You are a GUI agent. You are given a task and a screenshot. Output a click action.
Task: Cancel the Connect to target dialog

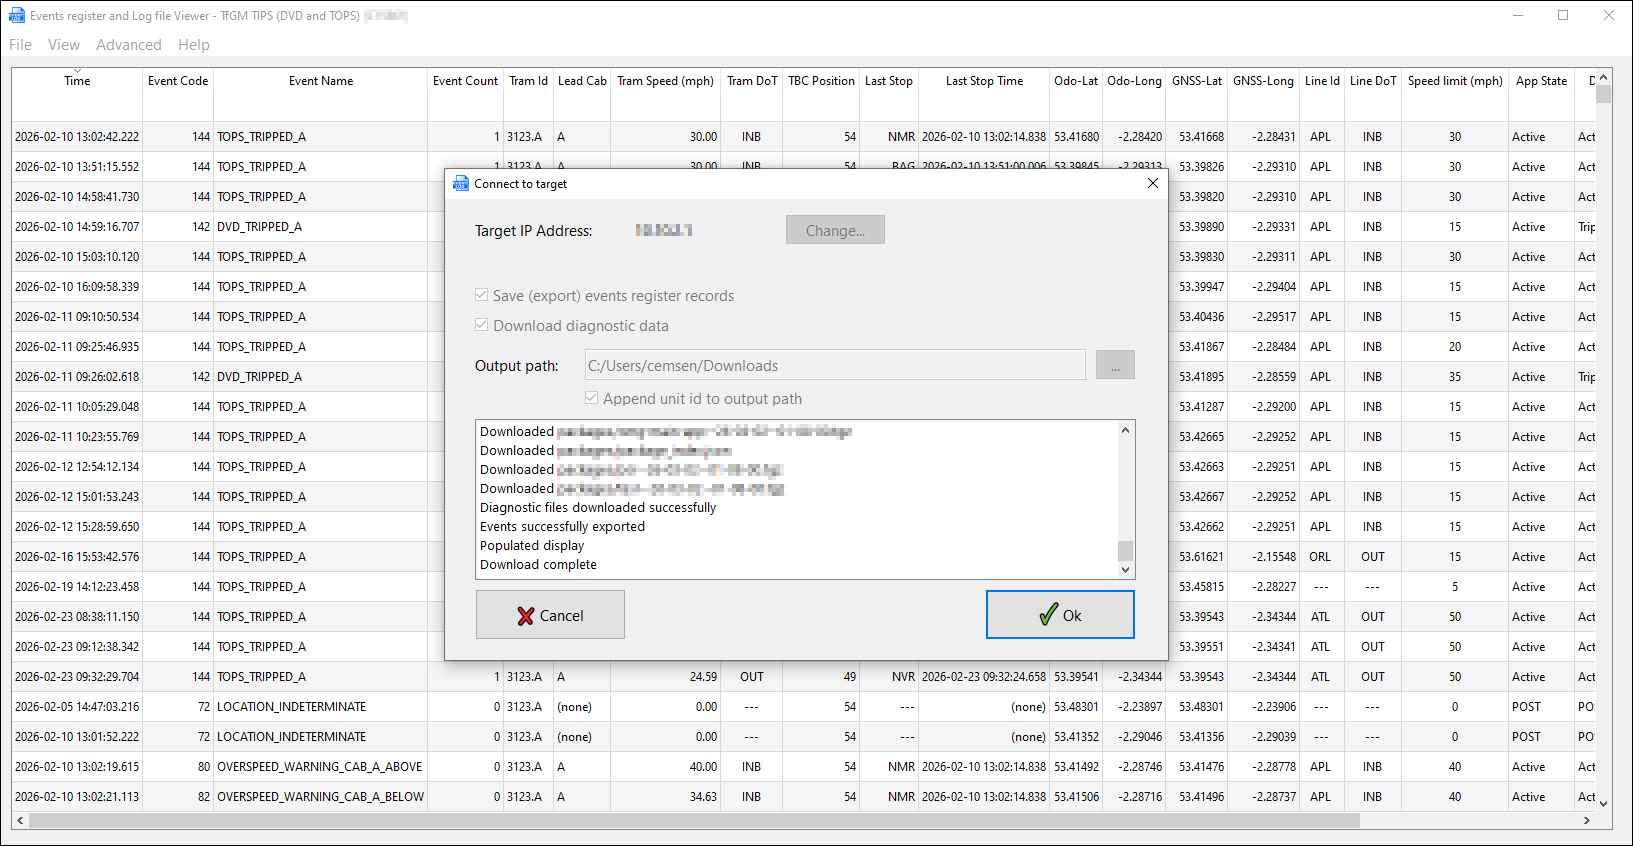pyautogui.click(x=550, y=615)
